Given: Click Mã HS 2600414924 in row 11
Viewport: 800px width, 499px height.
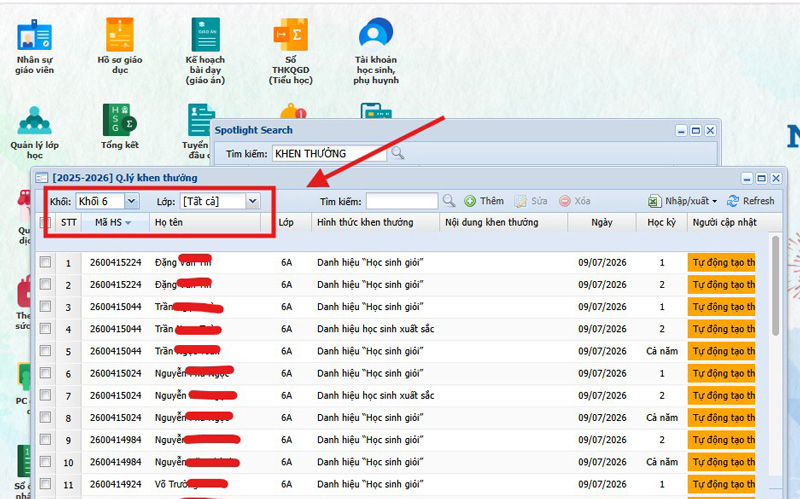Looking at the screenshot, I should (x=115, y=484).
